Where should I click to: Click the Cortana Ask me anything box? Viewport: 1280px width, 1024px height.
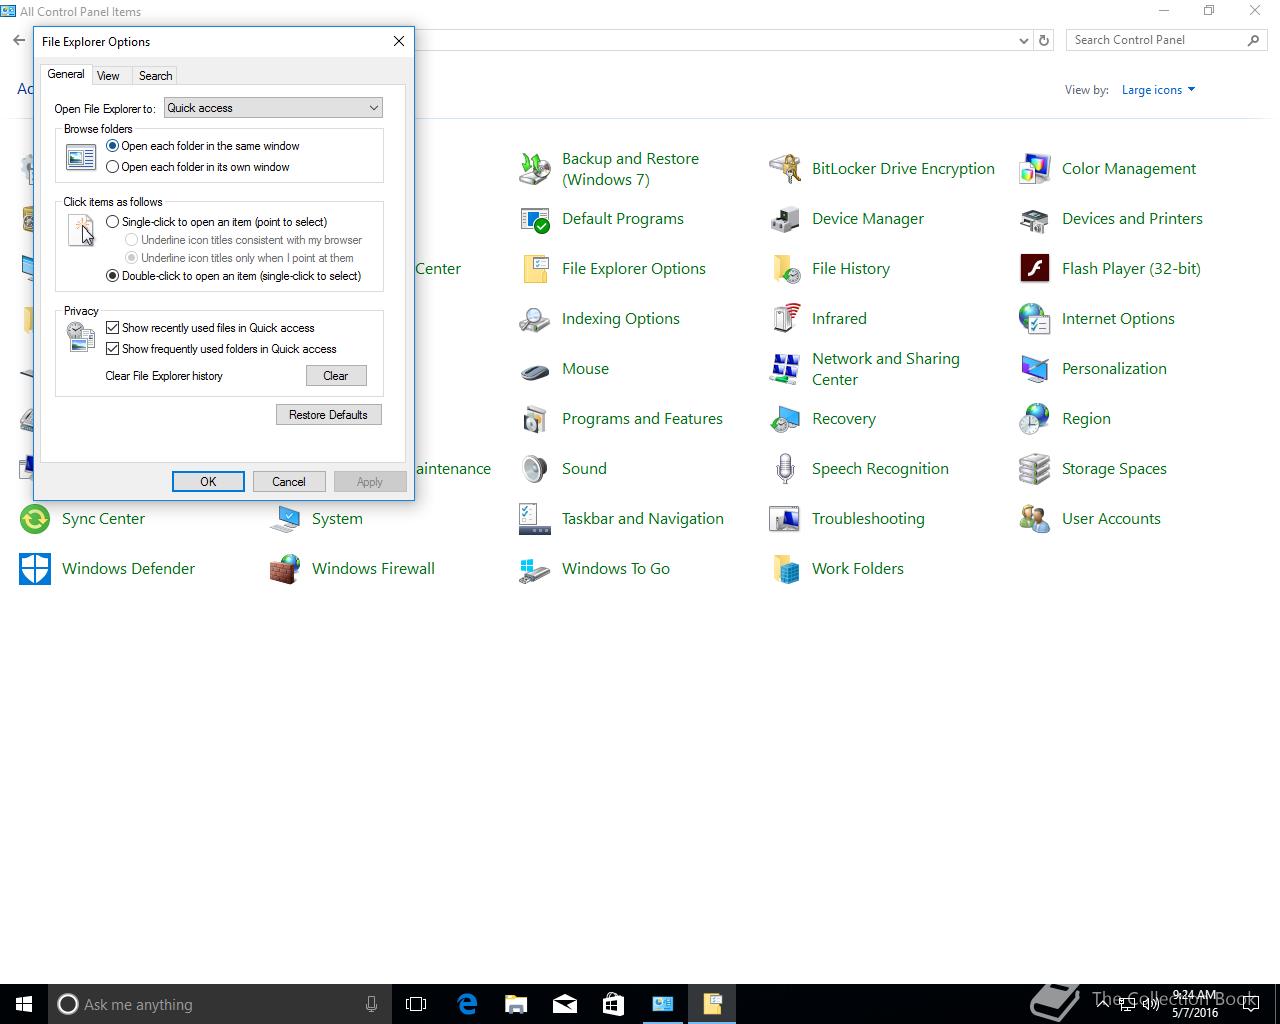219,1004
